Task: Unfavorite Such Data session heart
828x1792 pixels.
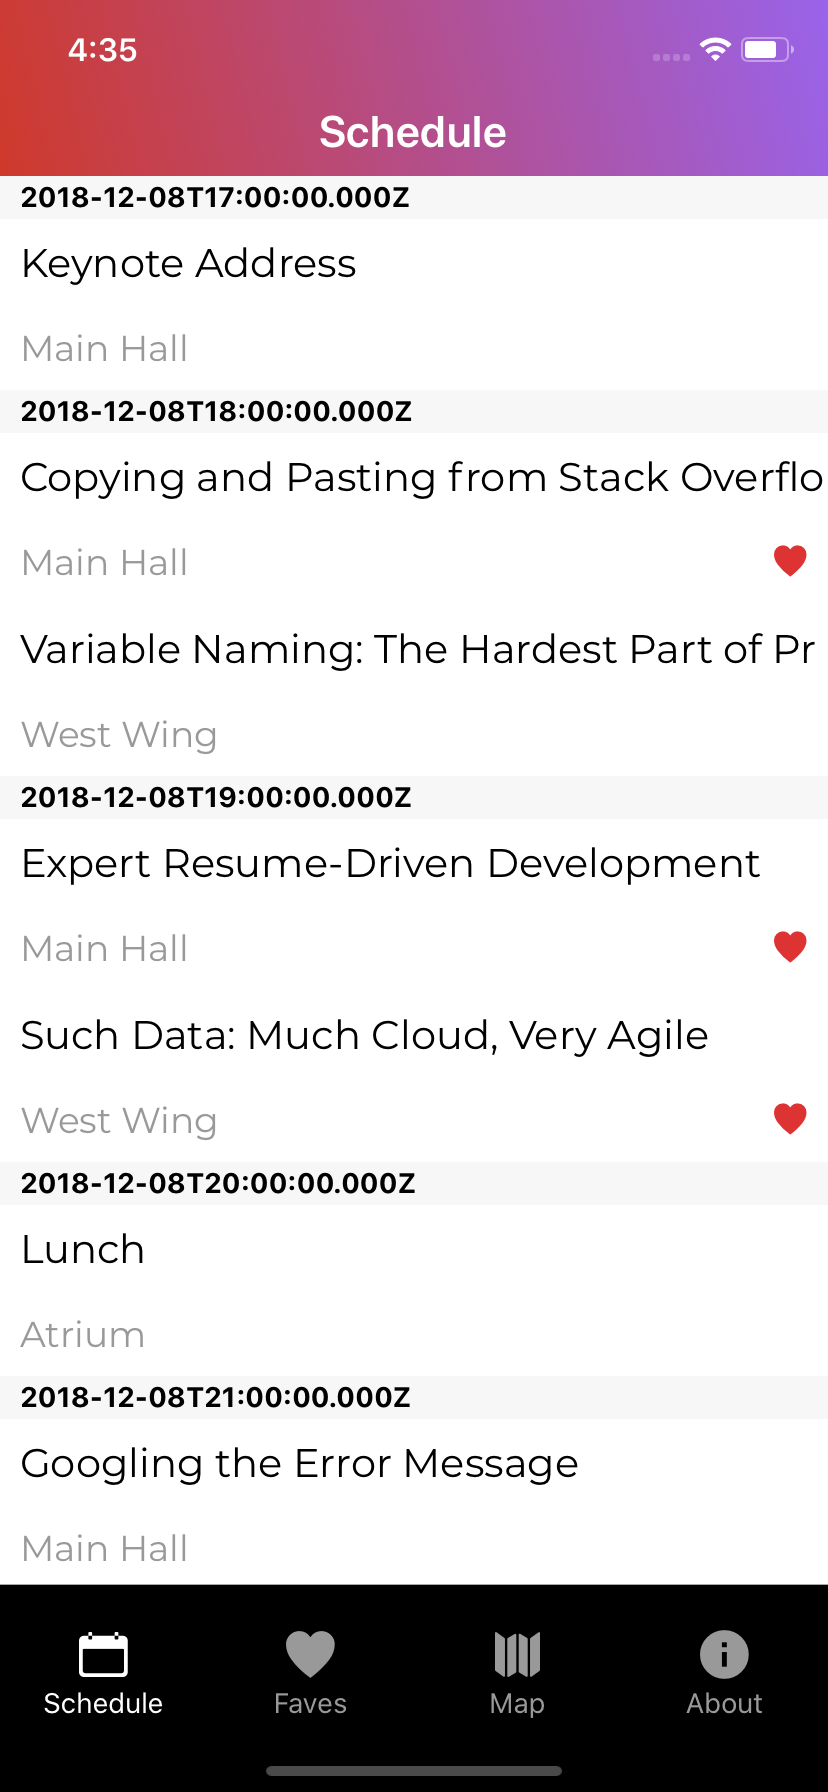Action: click(790, 1119)
